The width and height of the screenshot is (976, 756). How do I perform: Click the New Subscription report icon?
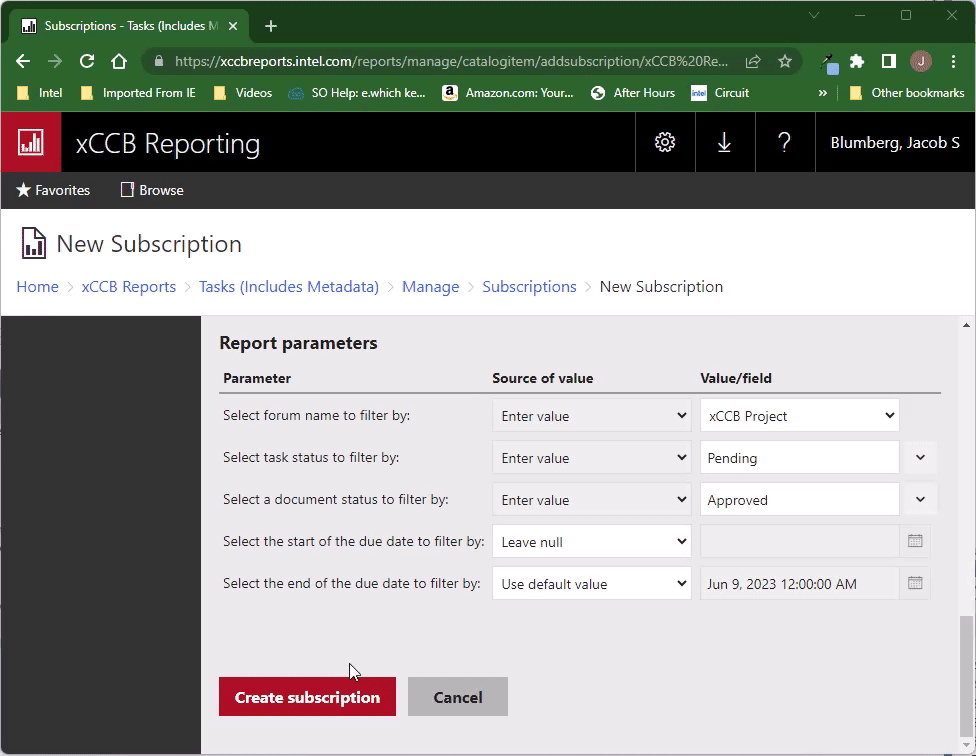[x=31, y=243]
